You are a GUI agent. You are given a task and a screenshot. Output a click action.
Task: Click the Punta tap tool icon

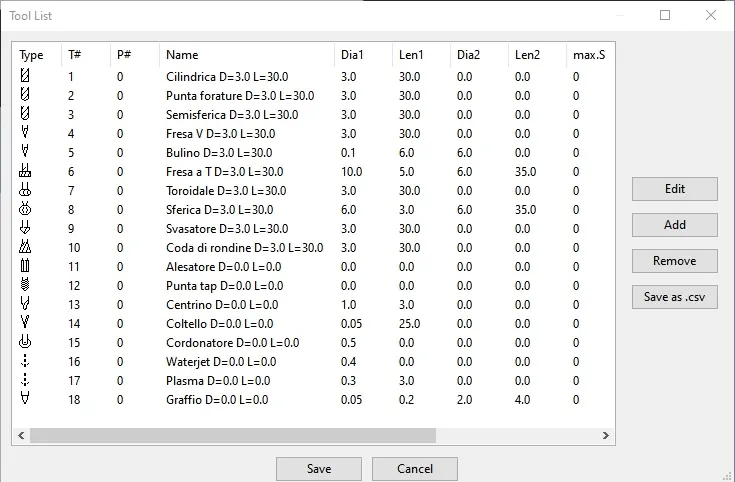(25, 285)
